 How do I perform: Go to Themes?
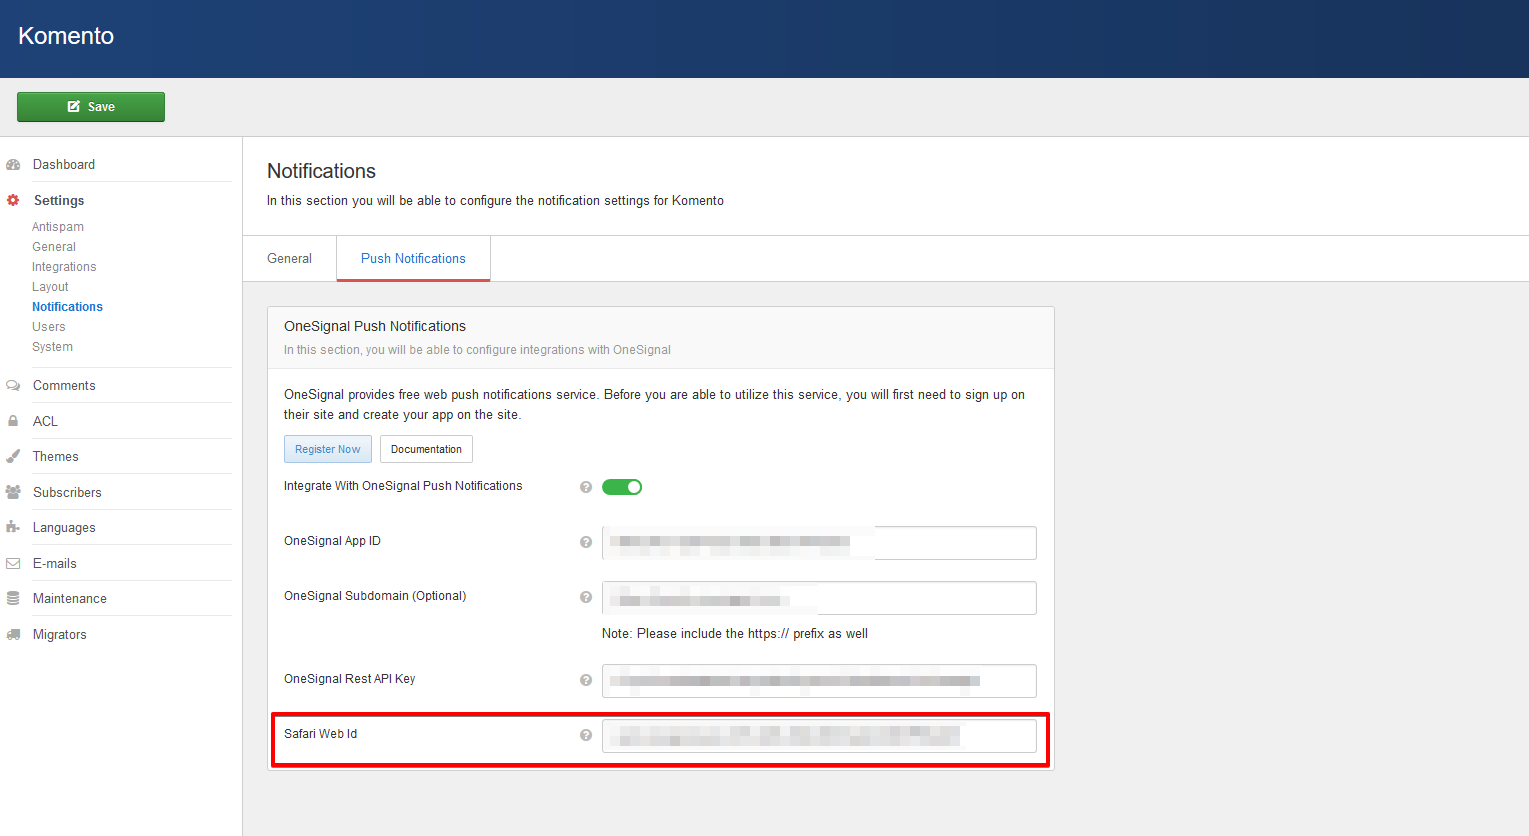55,457
